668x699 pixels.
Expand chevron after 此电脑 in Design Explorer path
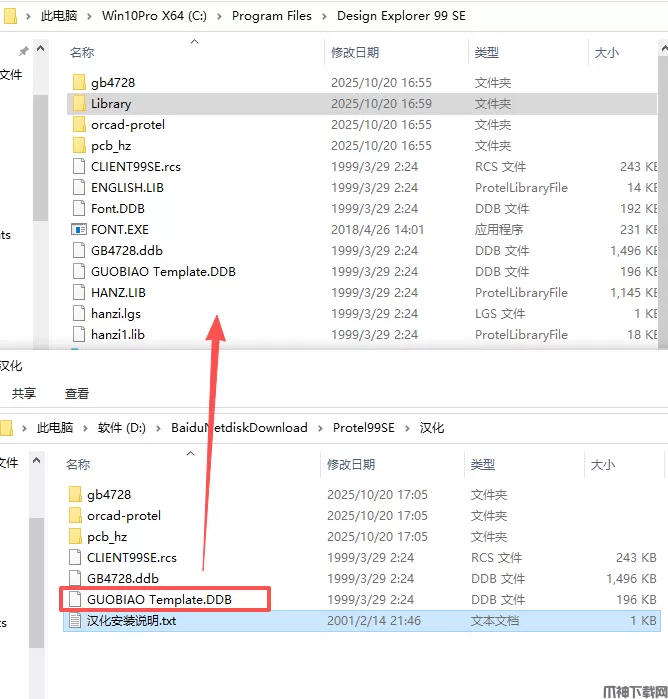[89, 16]
